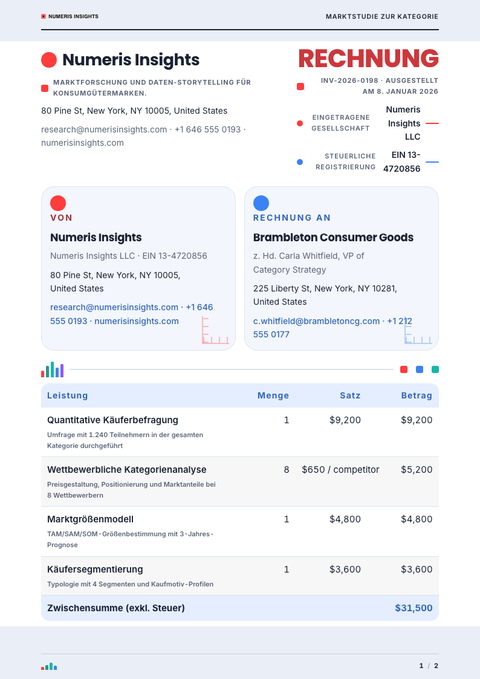This screenshot has width=480, height=679.
Task: Click the teal square swatch above the table
Action: point(435,369)
